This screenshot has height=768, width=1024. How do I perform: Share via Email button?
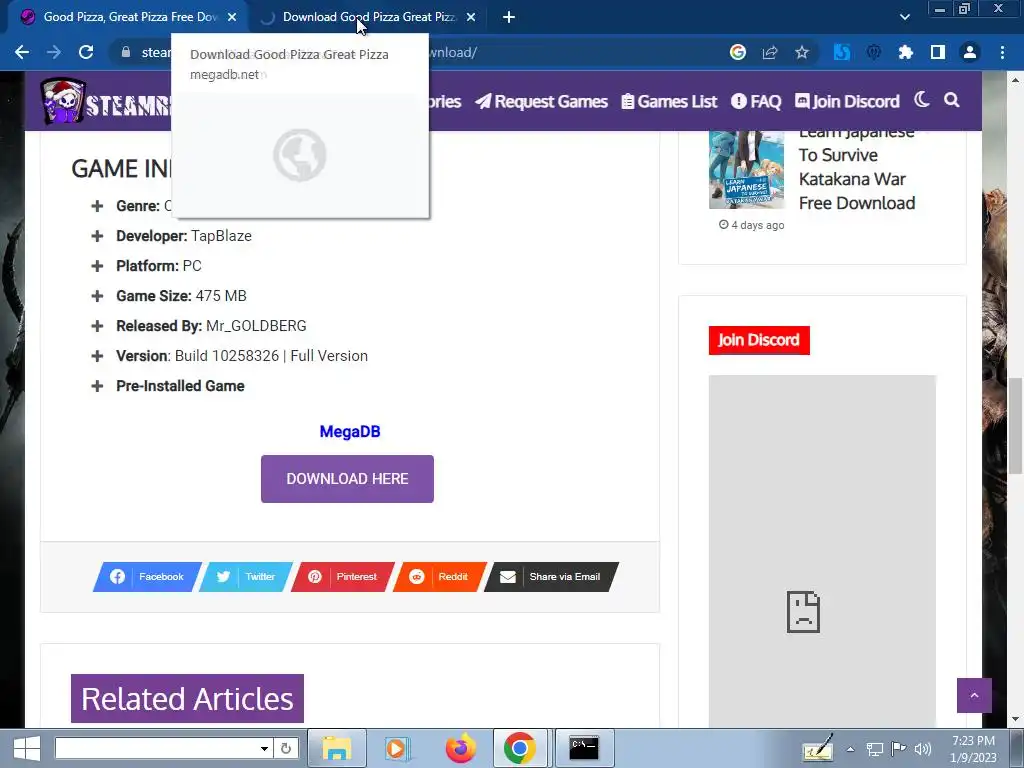[551, 577]
